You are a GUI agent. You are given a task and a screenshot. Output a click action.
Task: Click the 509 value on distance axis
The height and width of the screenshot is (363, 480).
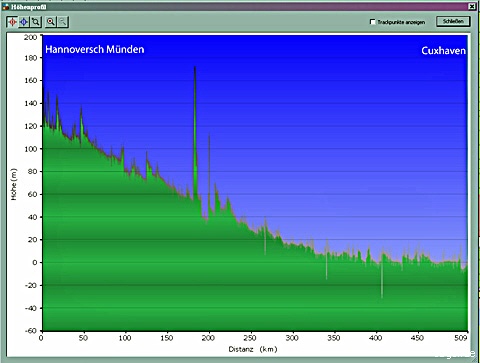461,338
